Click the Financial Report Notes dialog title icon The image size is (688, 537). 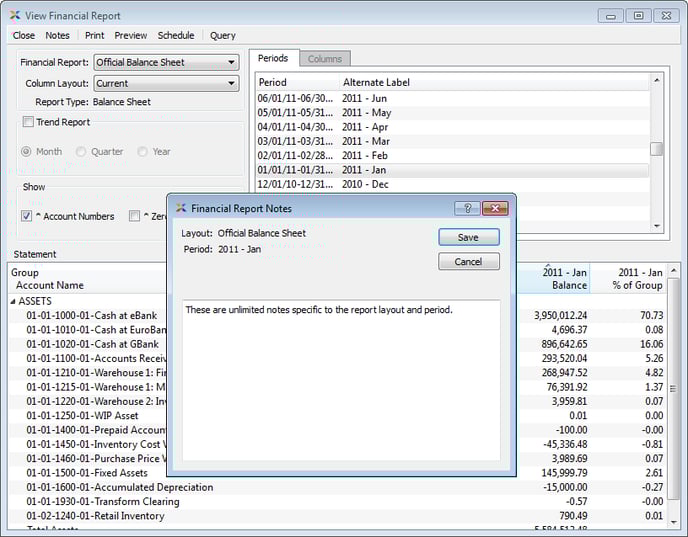pos(181,208)
